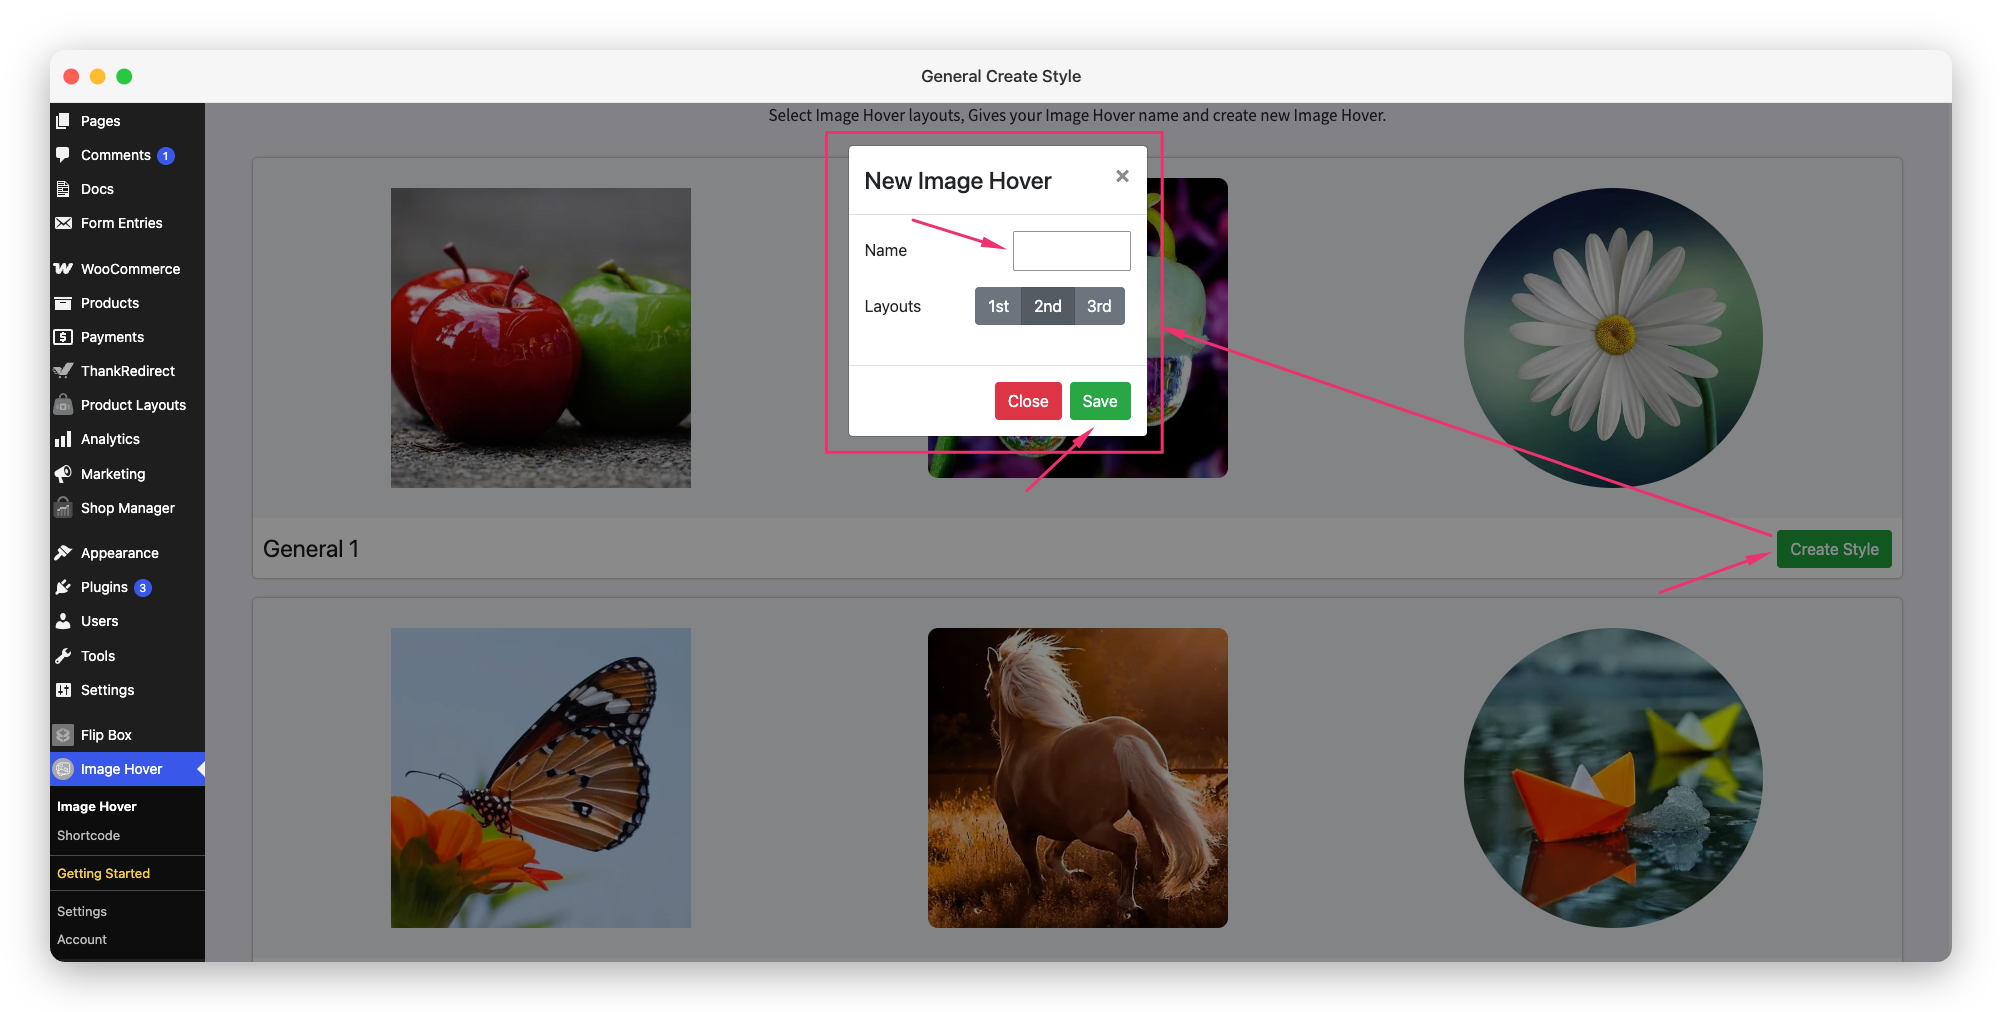Viewport: 2002px width, 1012px height.
Task: Click the green Create Style button
Action: tap(1834, 549)
